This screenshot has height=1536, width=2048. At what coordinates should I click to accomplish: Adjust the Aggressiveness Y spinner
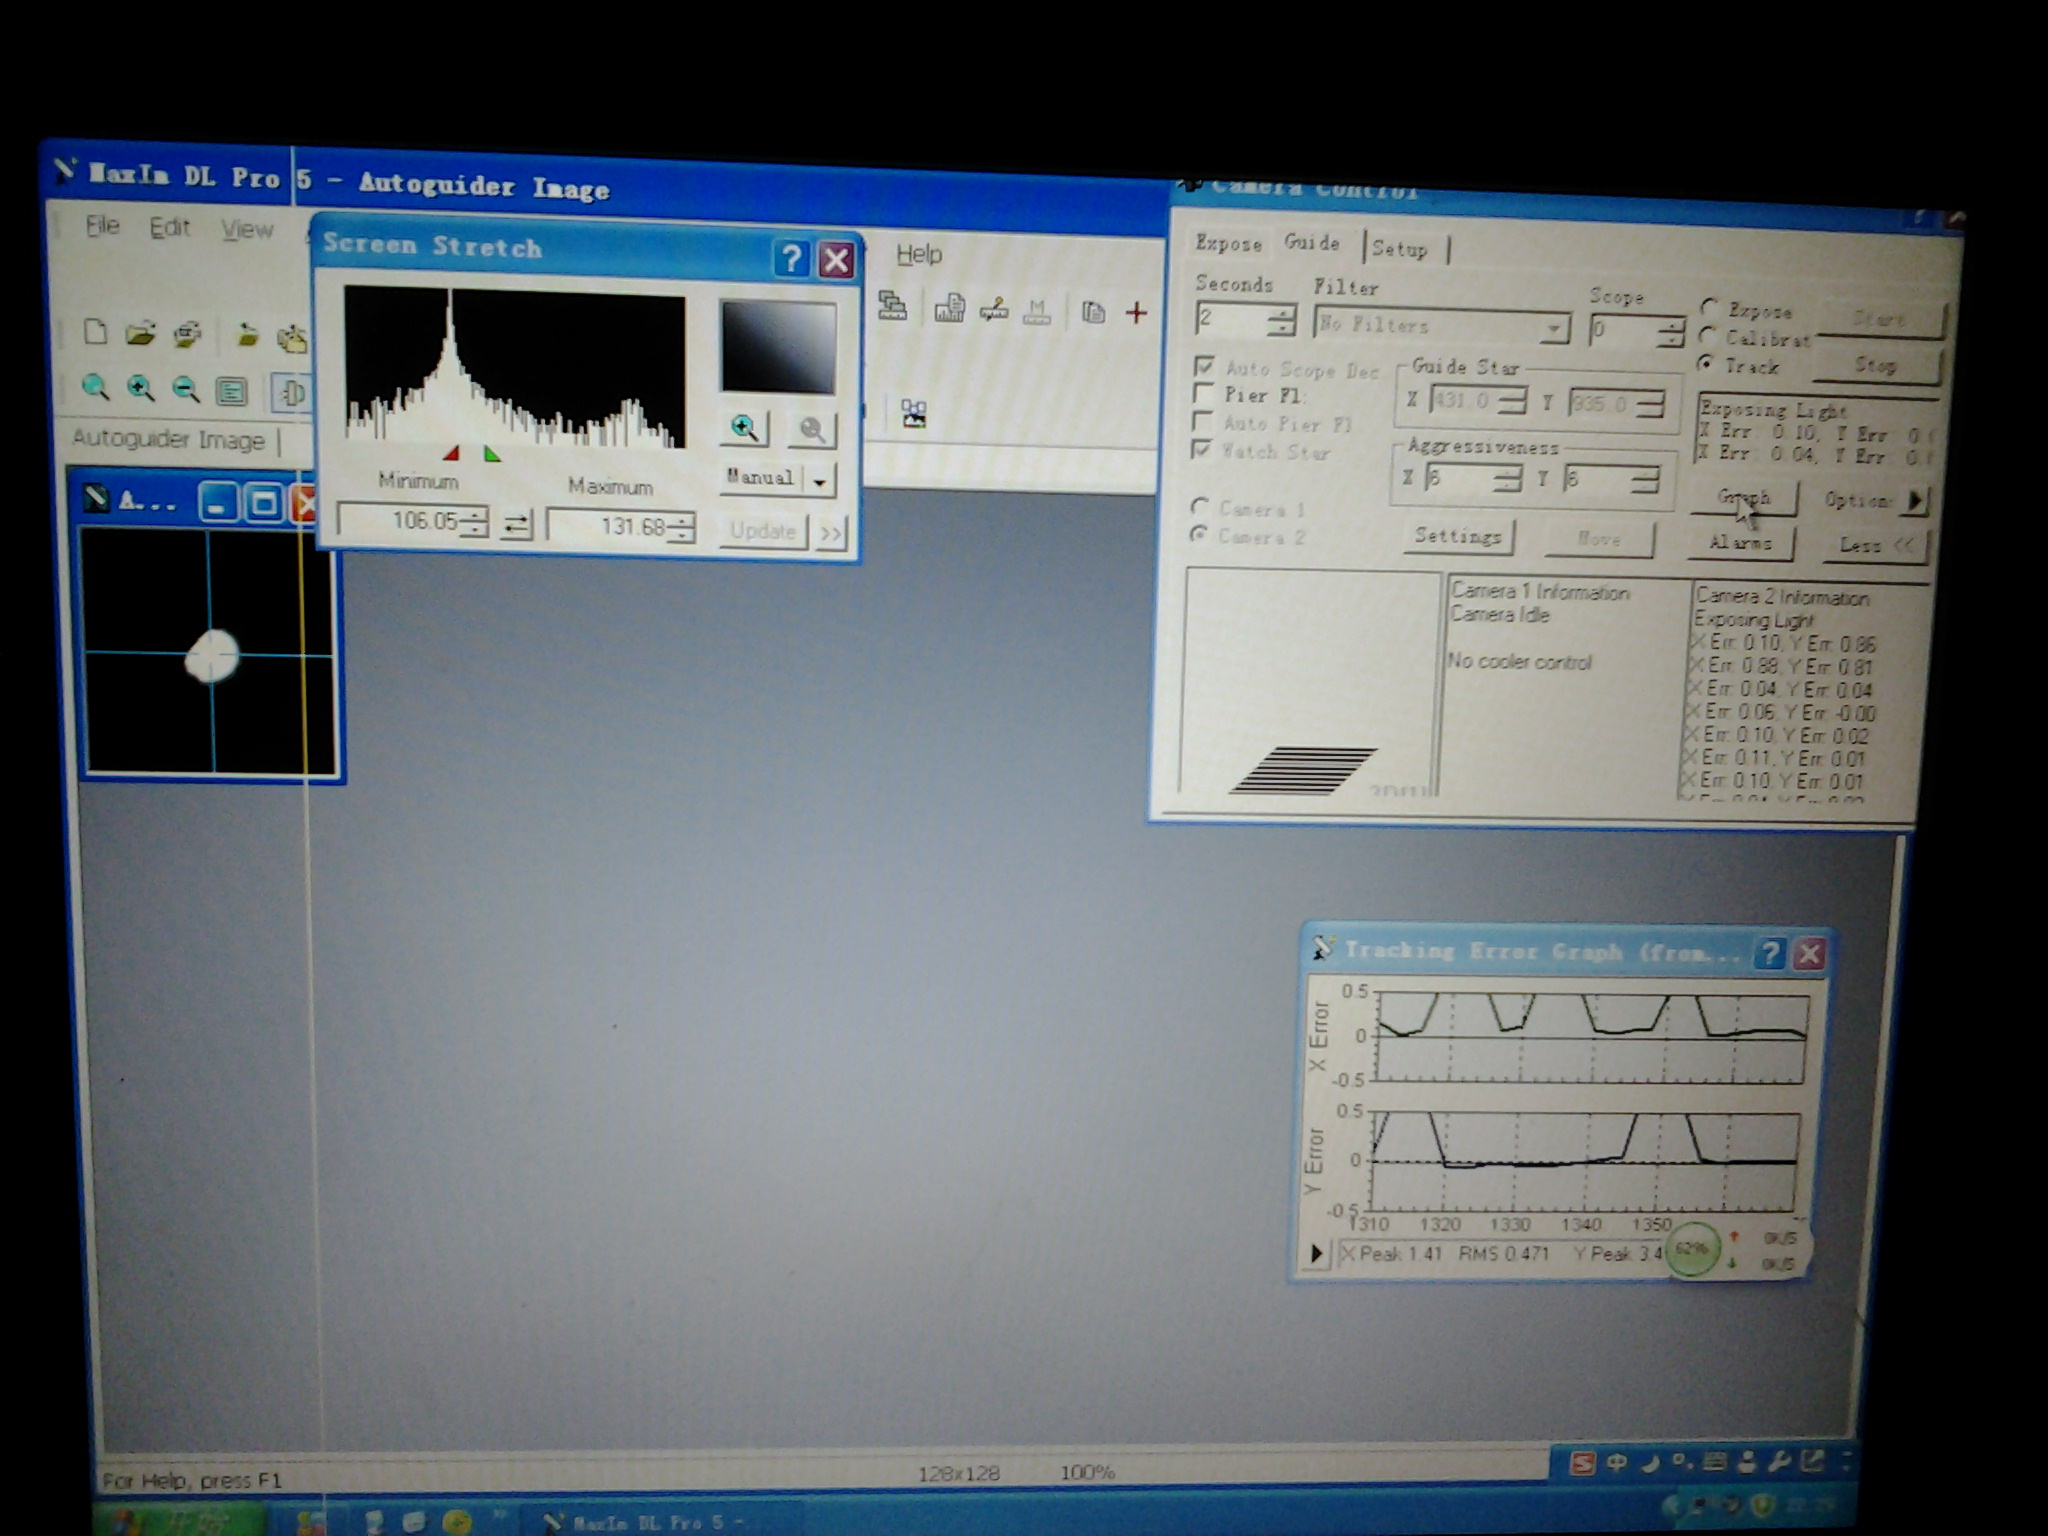click(x=1646, y=482)
